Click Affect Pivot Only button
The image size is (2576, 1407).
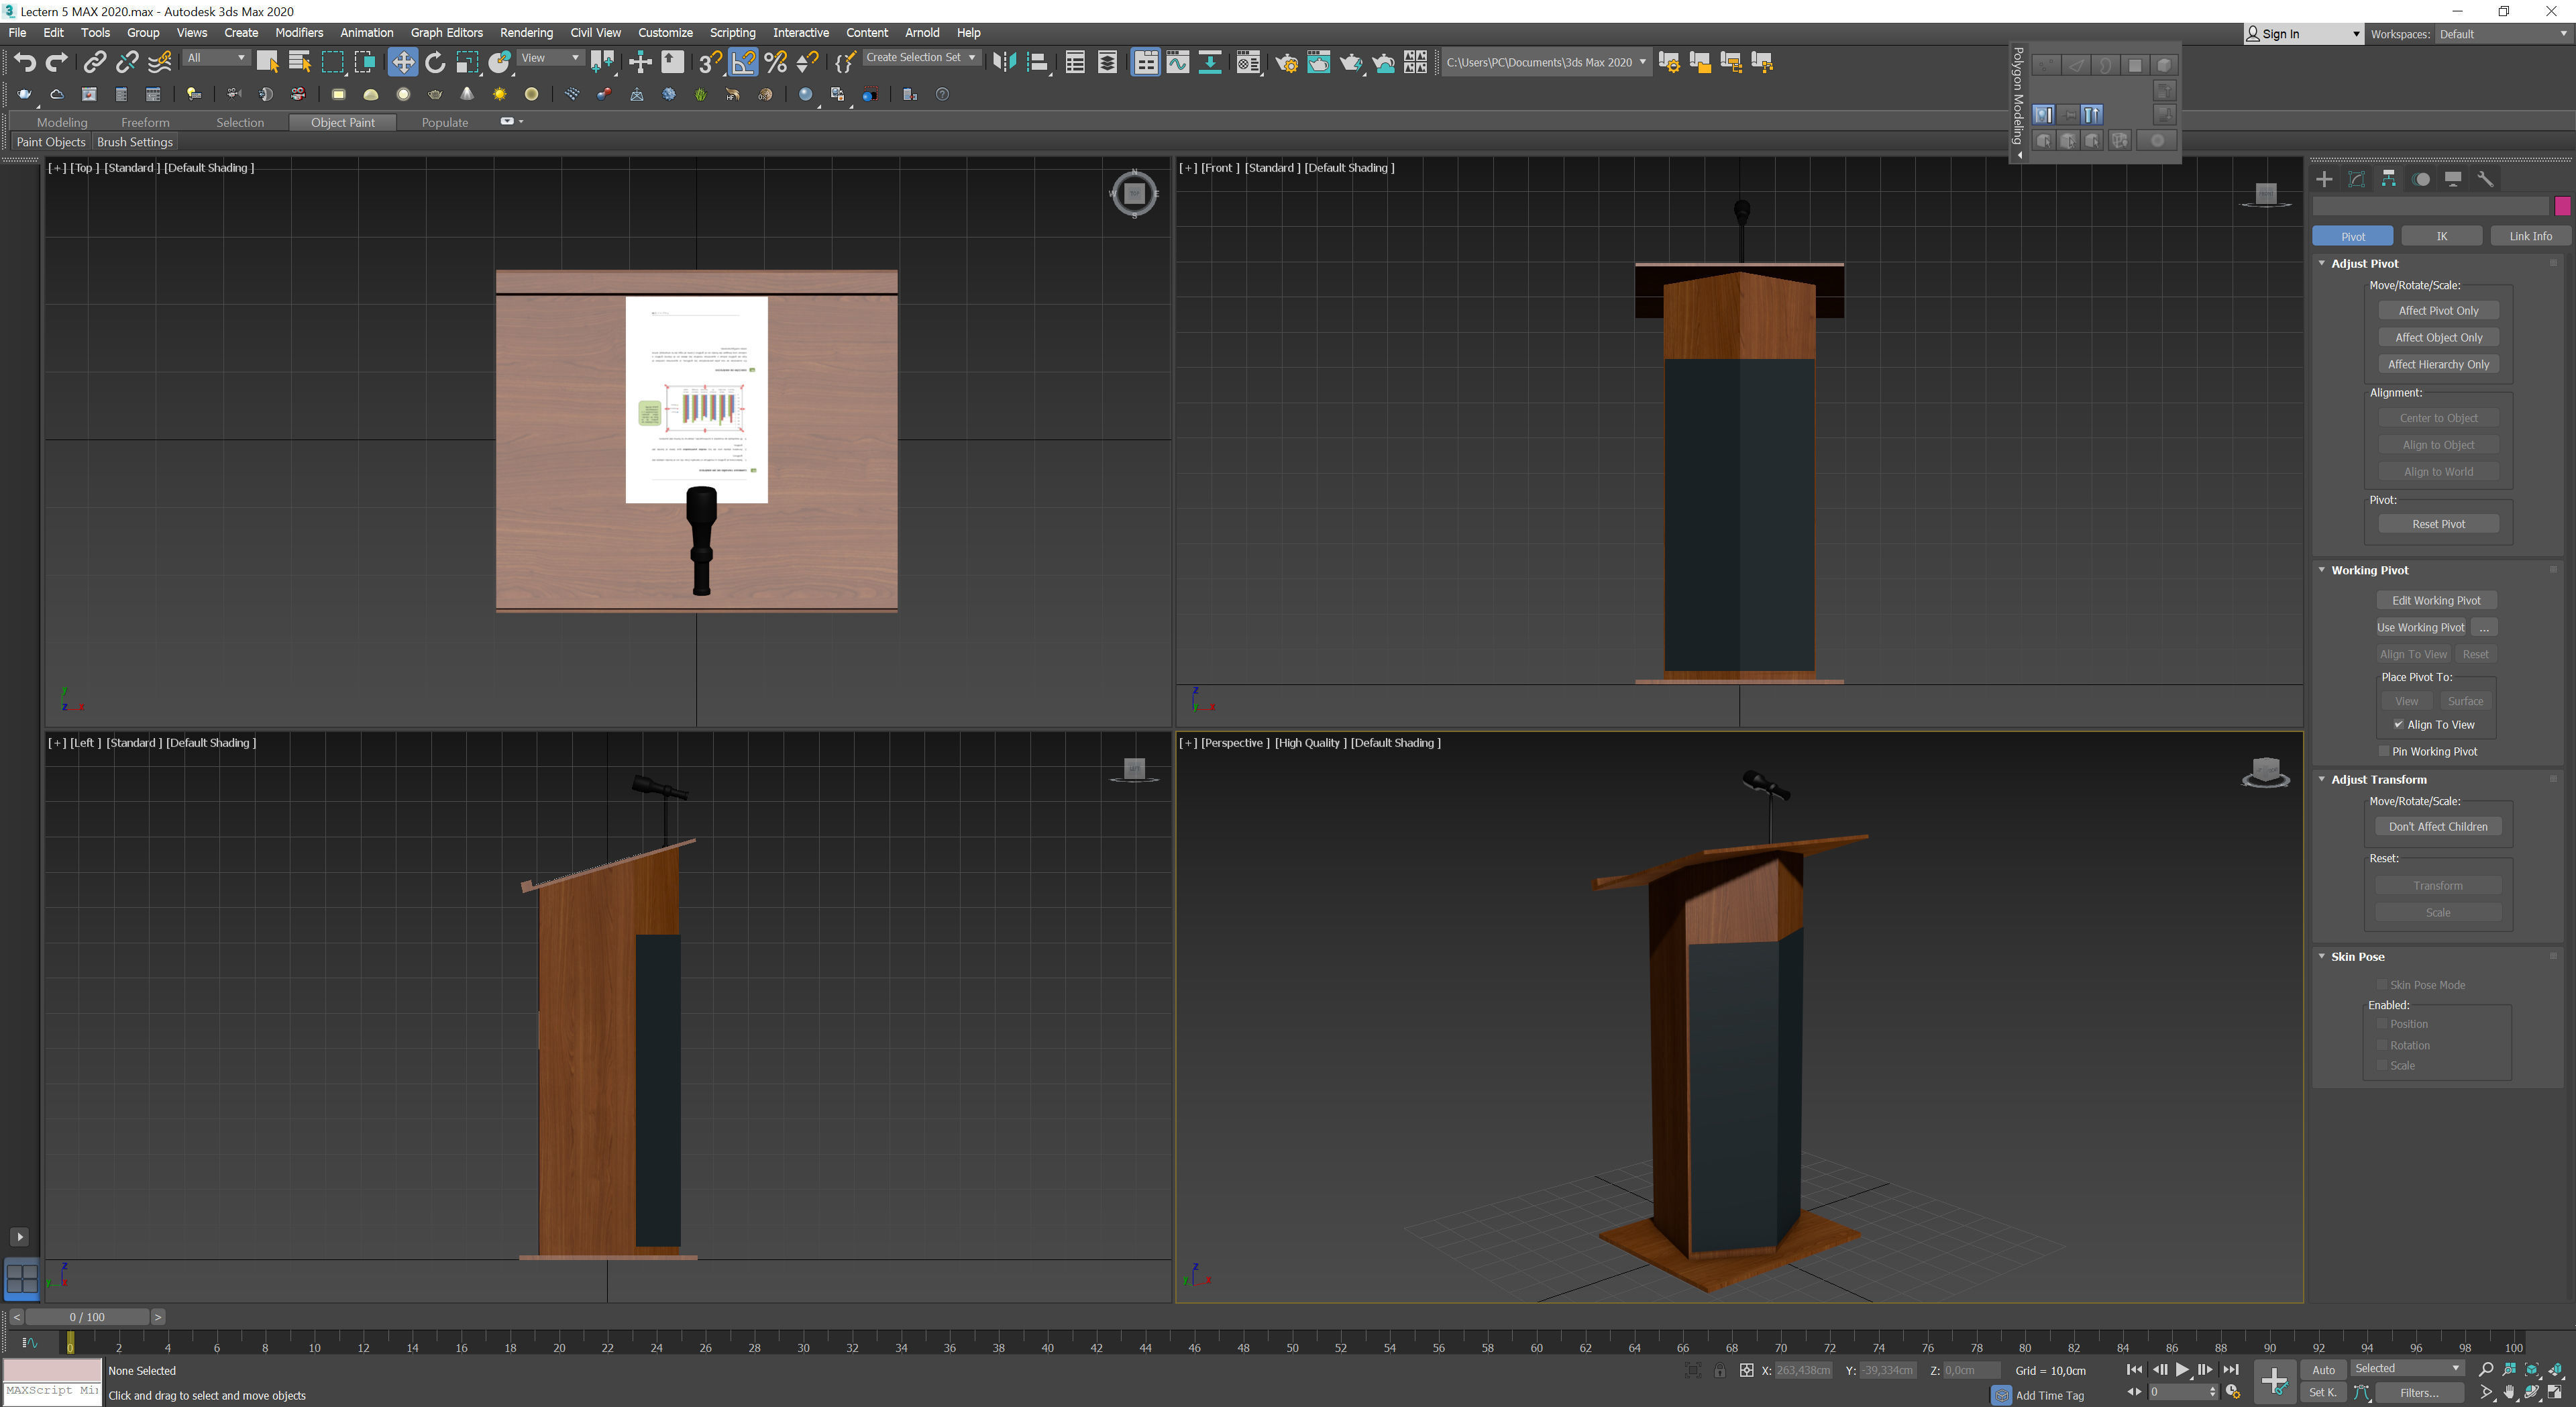point(2438,311)
